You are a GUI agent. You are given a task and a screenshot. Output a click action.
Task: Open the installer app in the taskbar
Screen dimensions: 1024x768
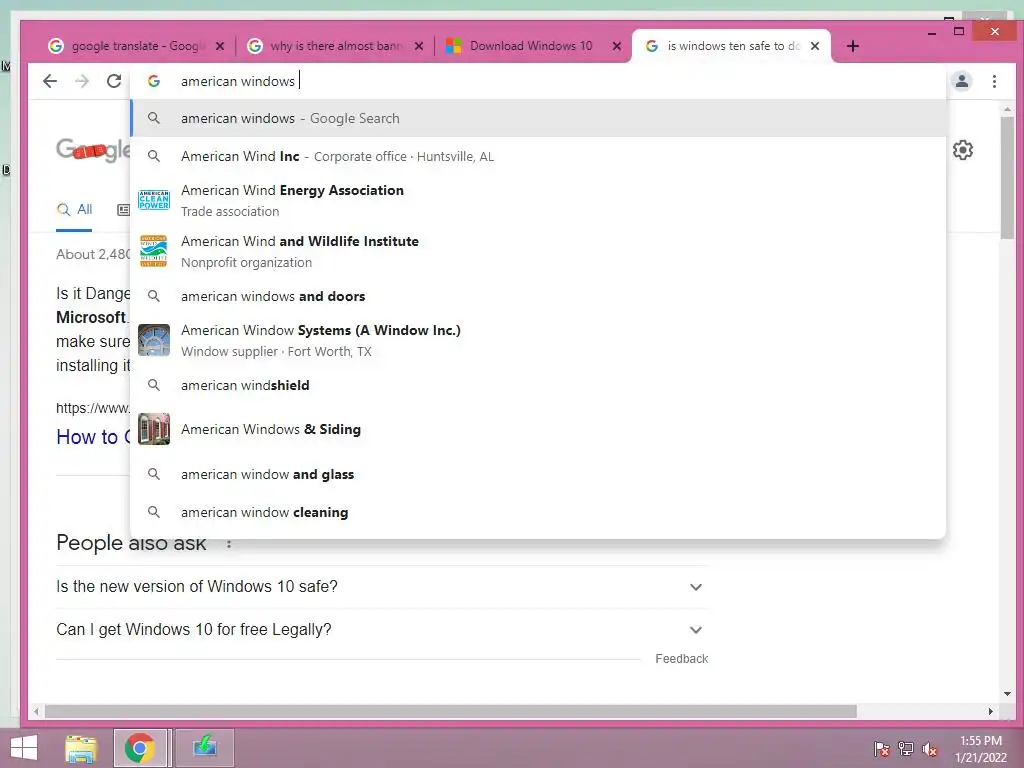click(x=204, y=748)
